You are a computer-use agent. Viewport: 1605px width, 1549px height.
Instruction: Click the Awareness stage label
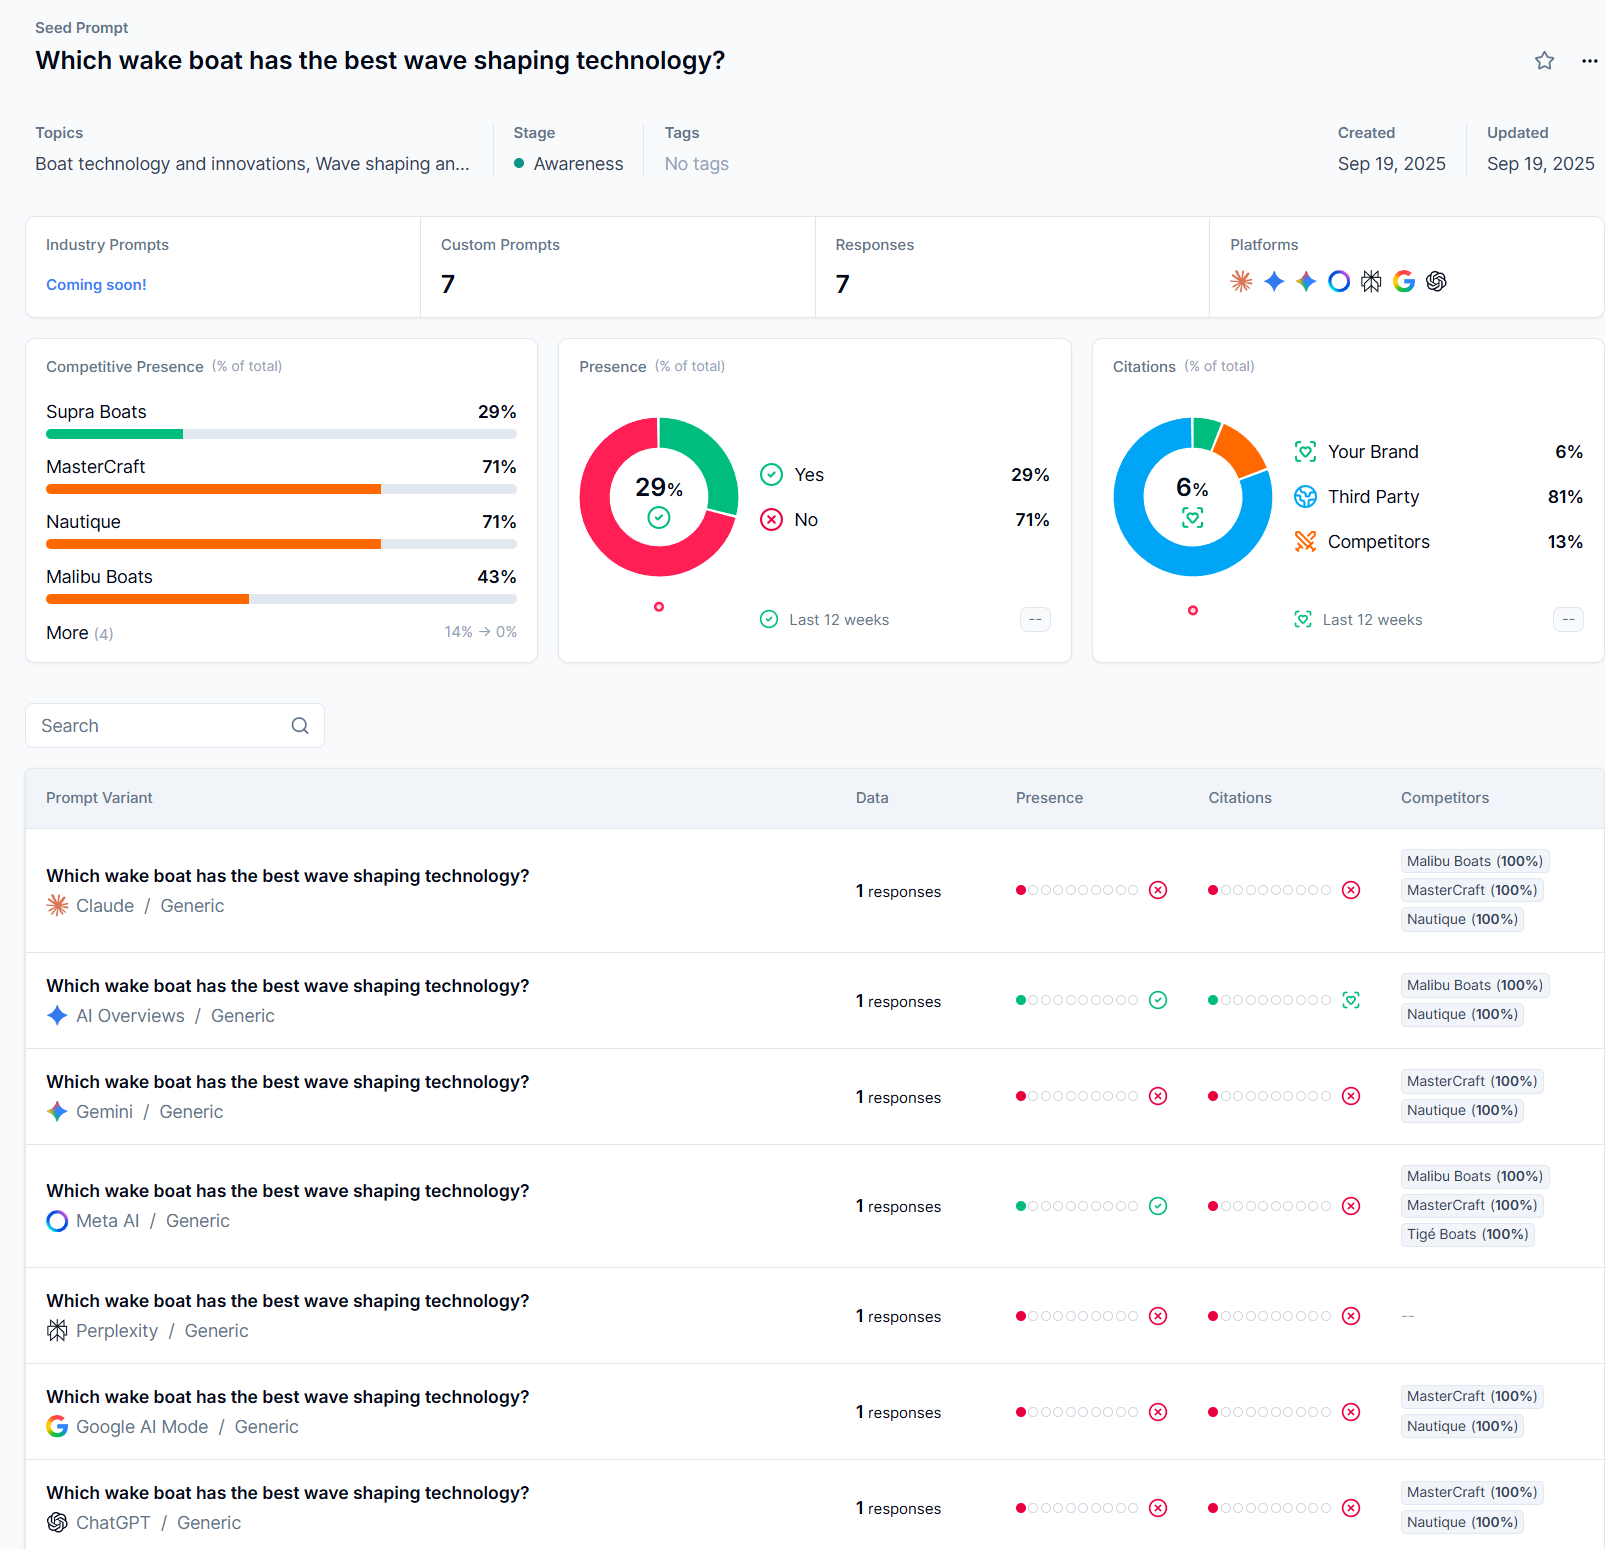(x=578, y=163)
